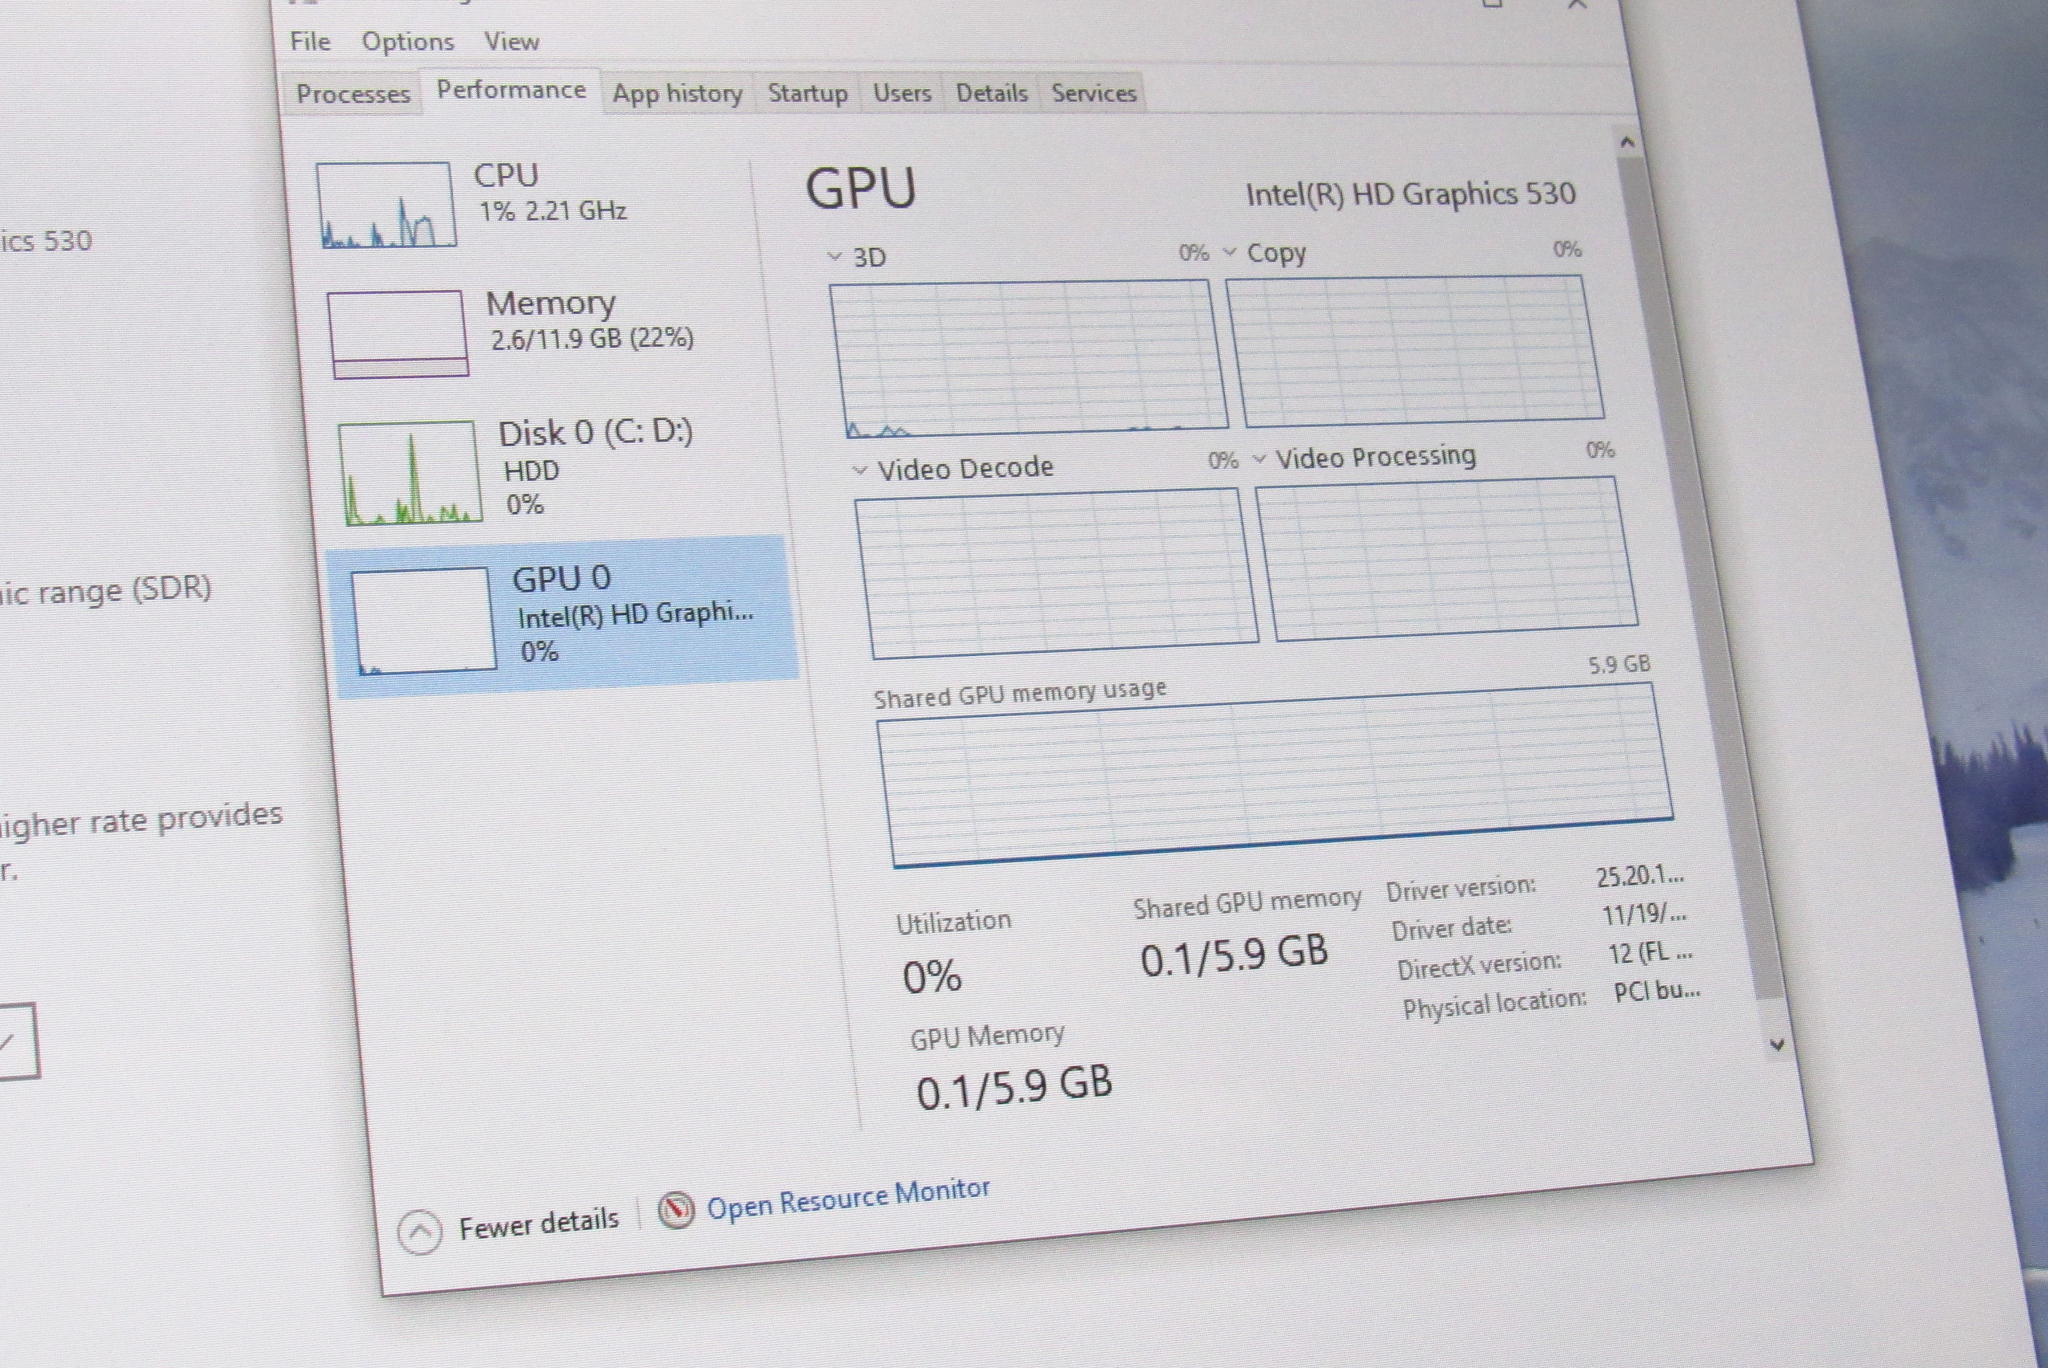Switch to the App history tab
Screen dimensions: 2048x1368
(x=677, y=94)
